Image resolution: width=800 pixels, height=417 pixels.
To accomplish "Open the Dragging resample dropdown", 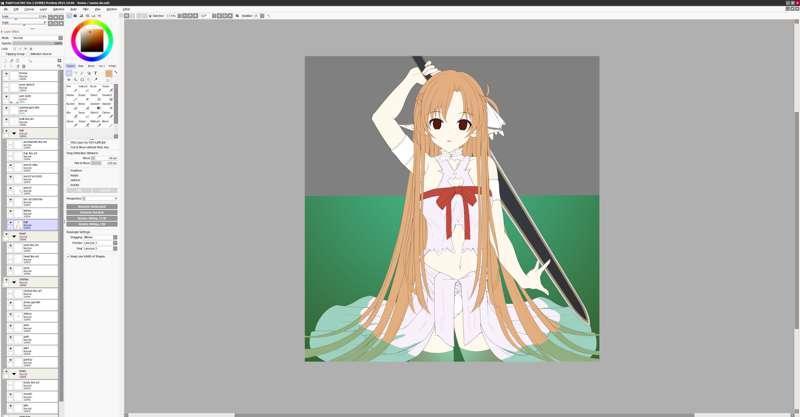I will point(101,237).
